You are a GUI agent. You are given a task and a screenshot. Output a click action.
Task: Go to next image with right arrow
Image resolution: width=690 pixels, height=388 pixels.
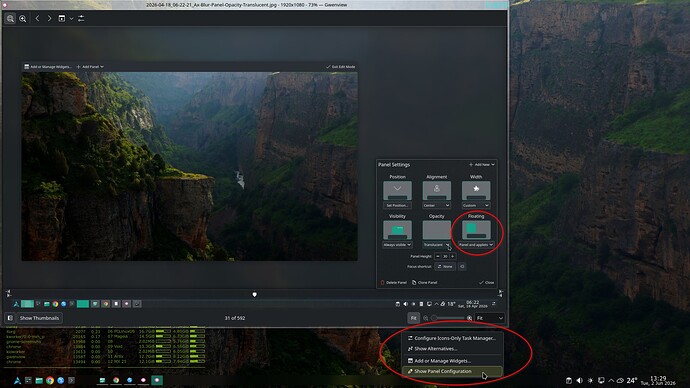(x=49, y=18)
